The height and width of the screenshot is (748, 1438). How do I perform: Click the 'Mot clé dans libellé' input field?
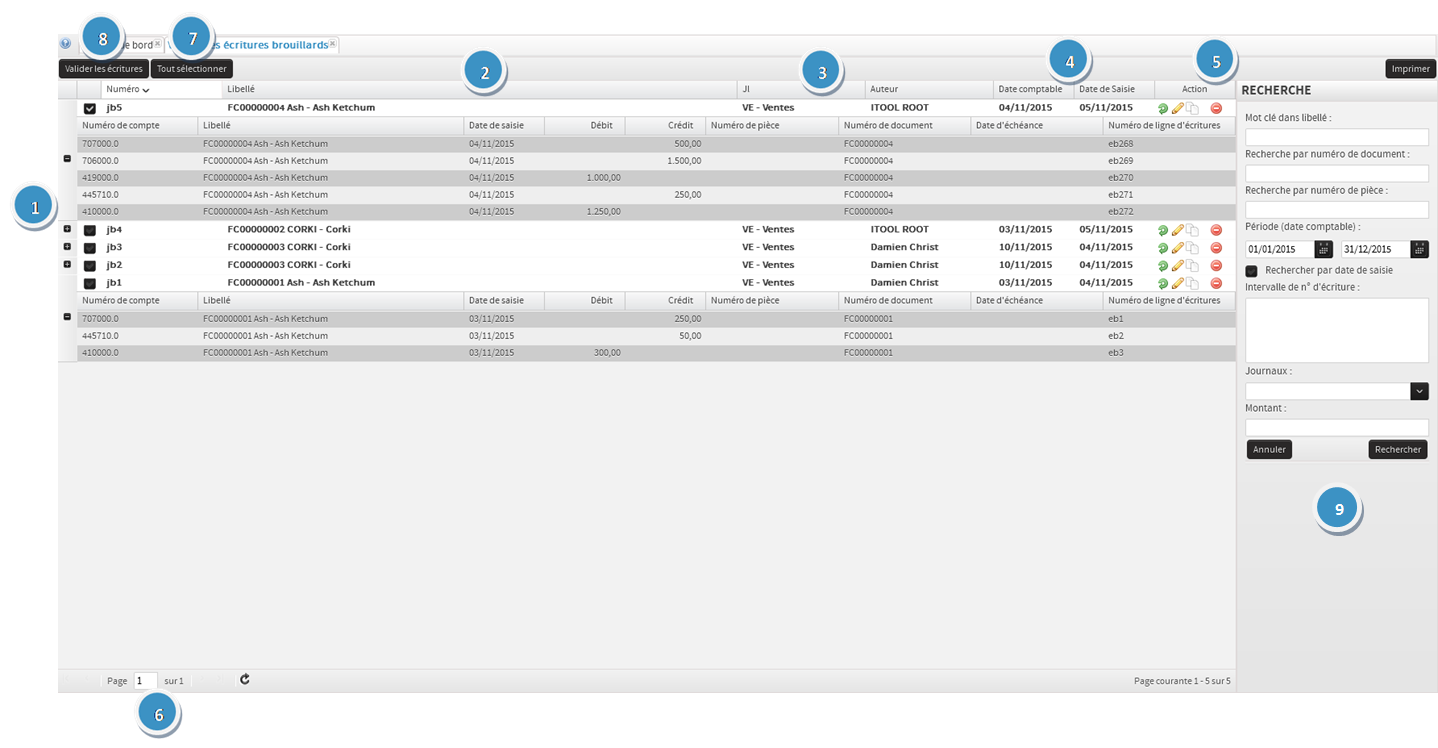[1336, 137]
